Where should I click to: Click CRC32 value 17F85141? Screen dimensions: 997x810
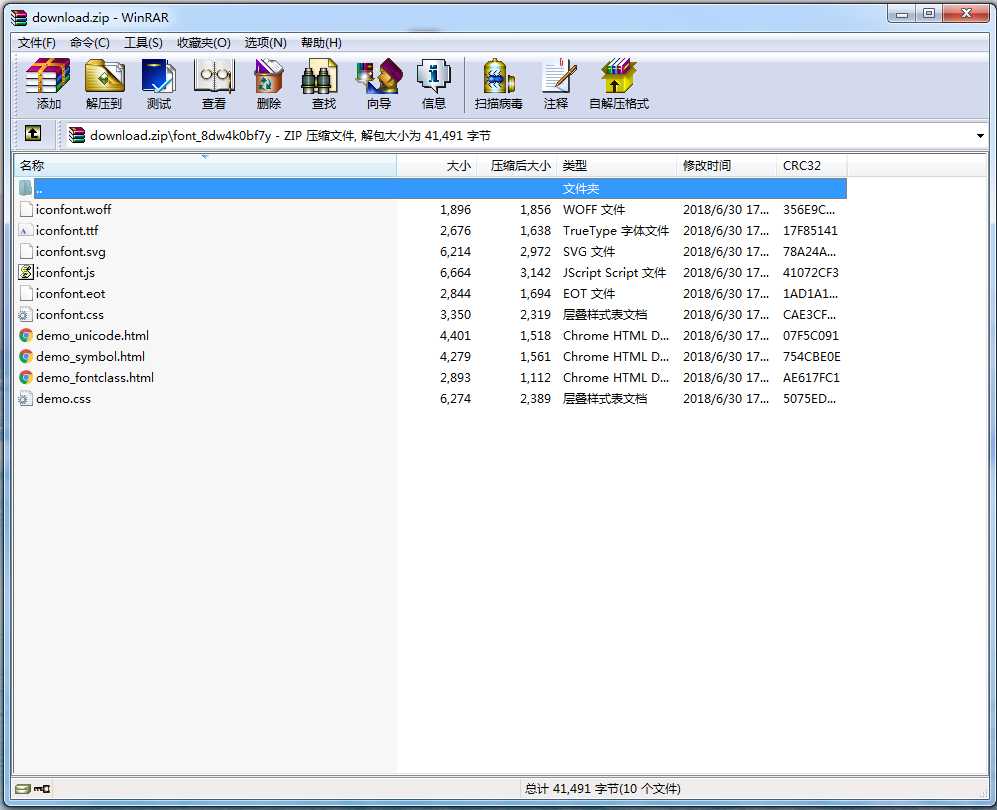810,230
